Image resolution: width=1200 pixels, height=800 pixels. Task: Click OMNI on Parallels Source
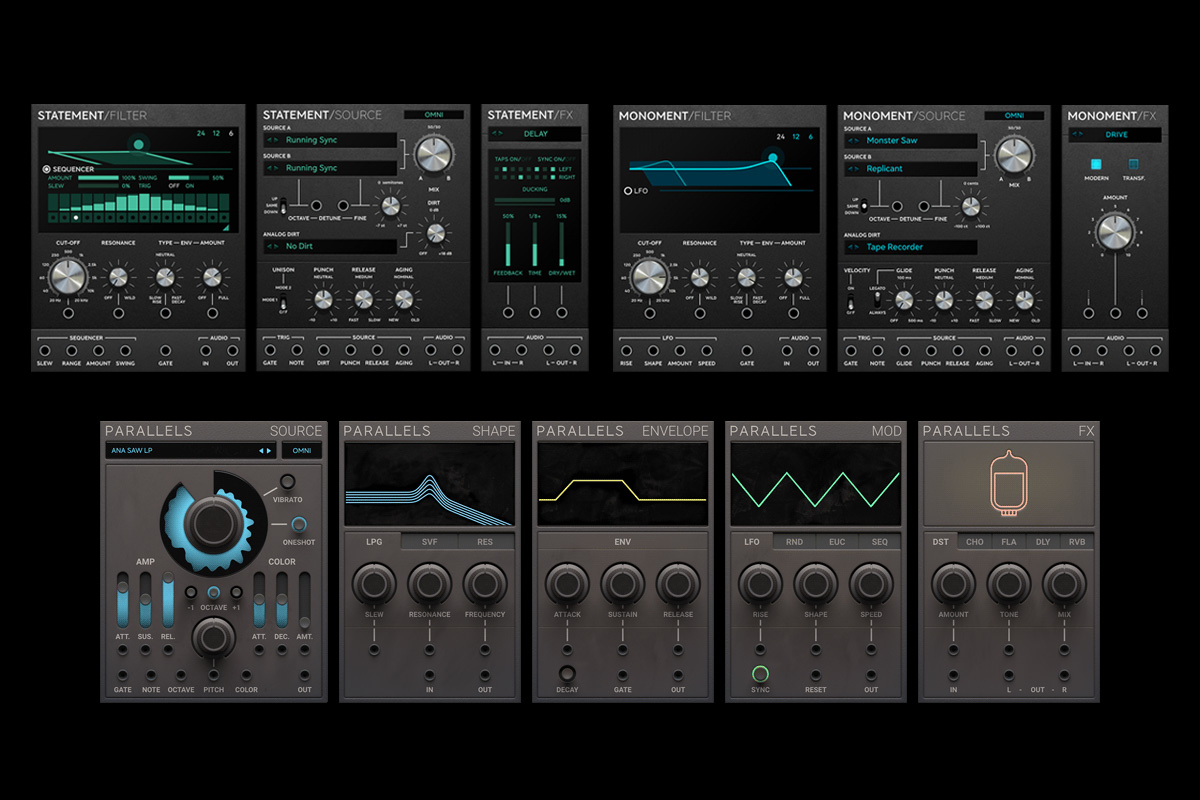(x=302, y=451)
